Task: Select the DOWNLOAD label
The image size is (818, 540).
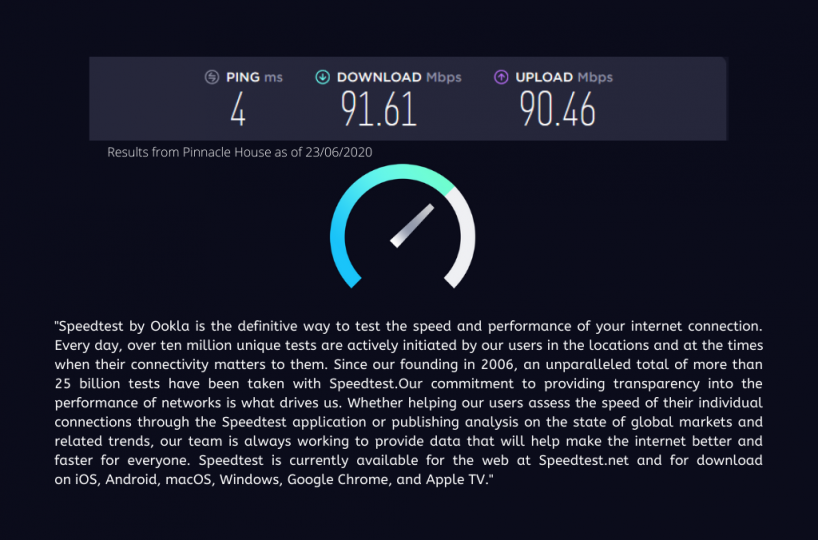Action: [379, 77]
